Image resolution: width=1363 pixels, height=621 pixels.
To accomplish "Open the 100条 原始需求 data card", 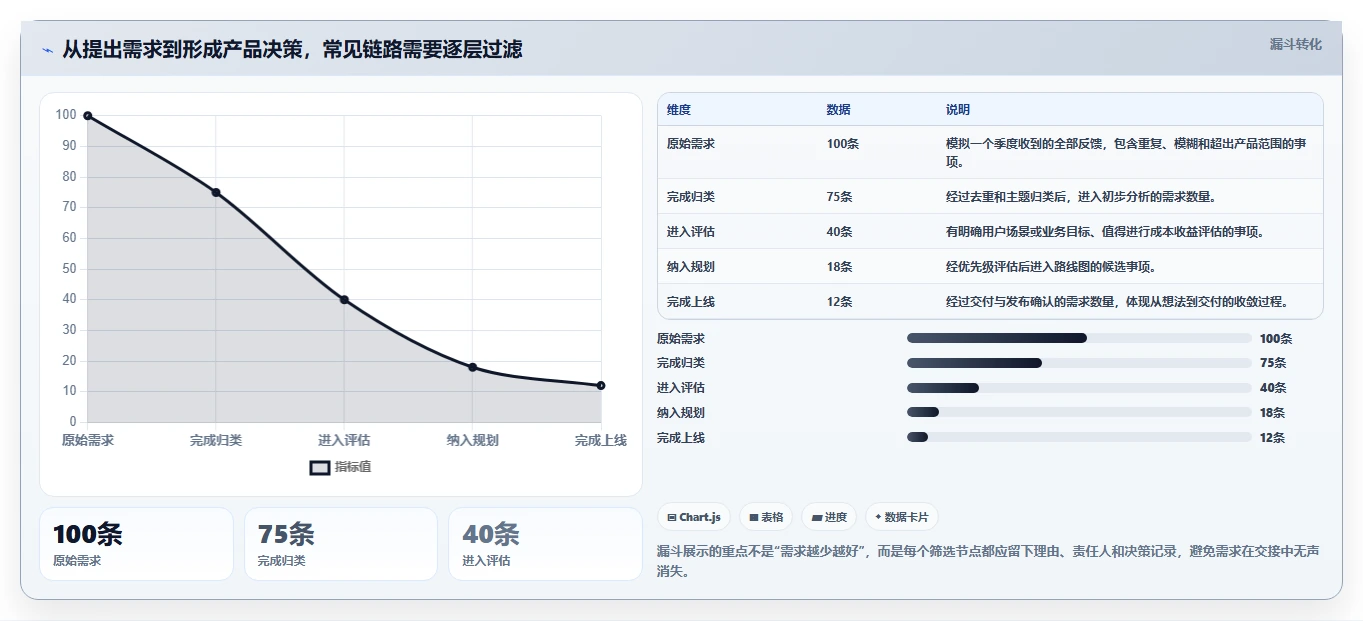I will click(136, 544).
